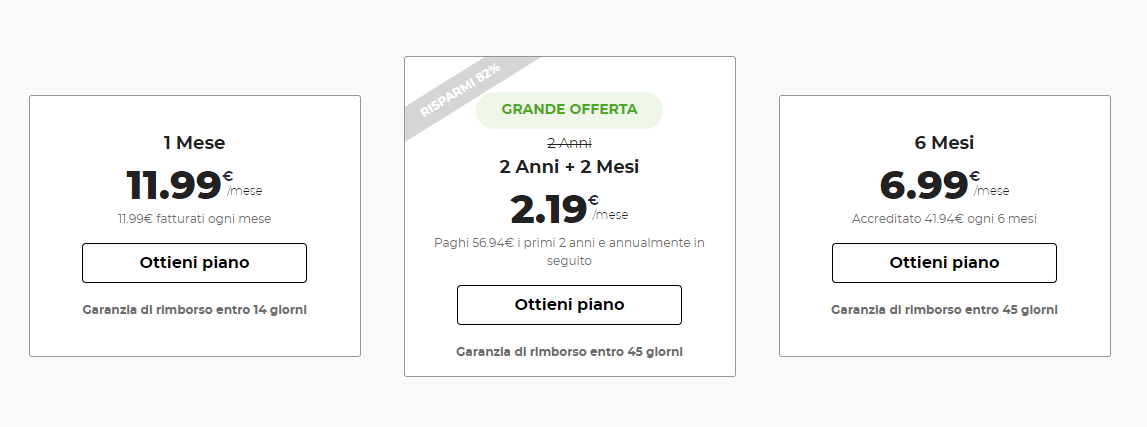This screenshot has width=1147, height=427.
Task: Click the 45-day guarantee under the 2-year plan
Action: pos(569,352)
